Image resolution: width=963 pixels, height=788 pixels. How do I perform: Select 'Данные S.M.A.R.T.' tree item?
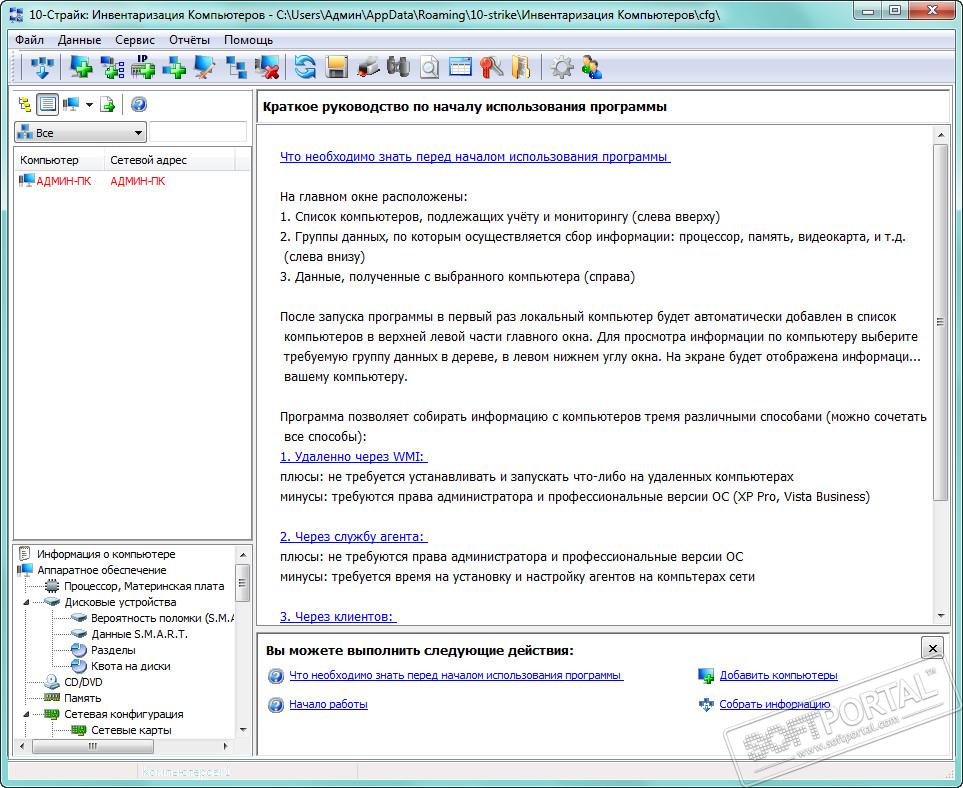(139, 634)
